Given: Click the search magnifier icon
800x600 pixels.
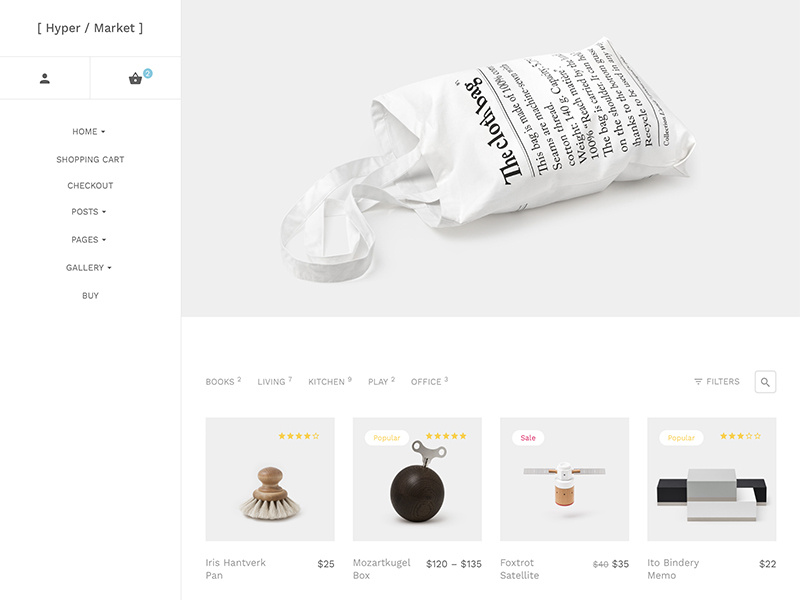Looking at the screenshot, I should tap(765, 382).
